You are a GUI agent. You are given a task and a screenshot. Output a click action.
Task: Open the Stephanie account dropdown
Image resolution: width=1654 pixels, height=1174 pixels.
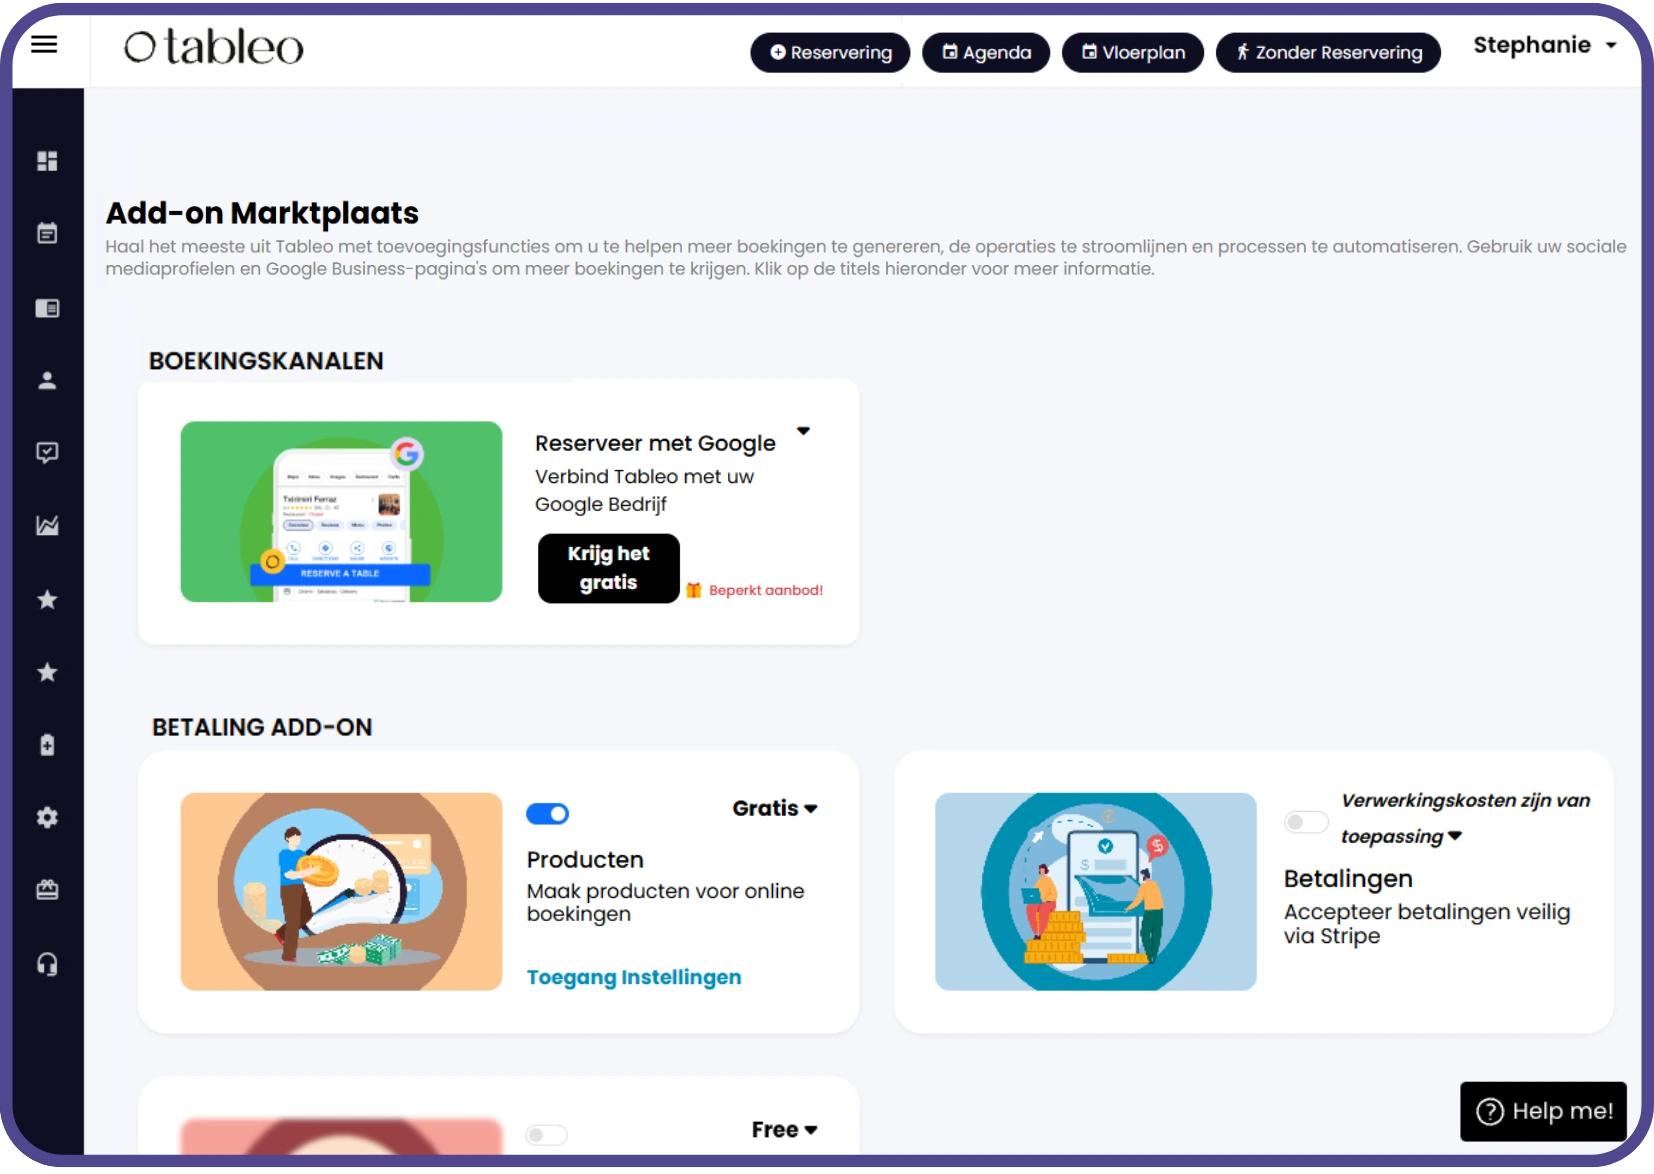[1545, 45]
